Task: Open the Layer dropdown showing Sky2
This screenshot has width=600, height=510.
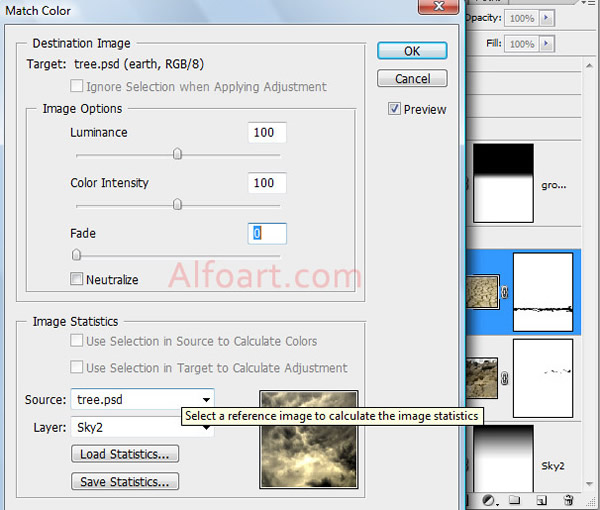Action: click(x=142, y=427)
